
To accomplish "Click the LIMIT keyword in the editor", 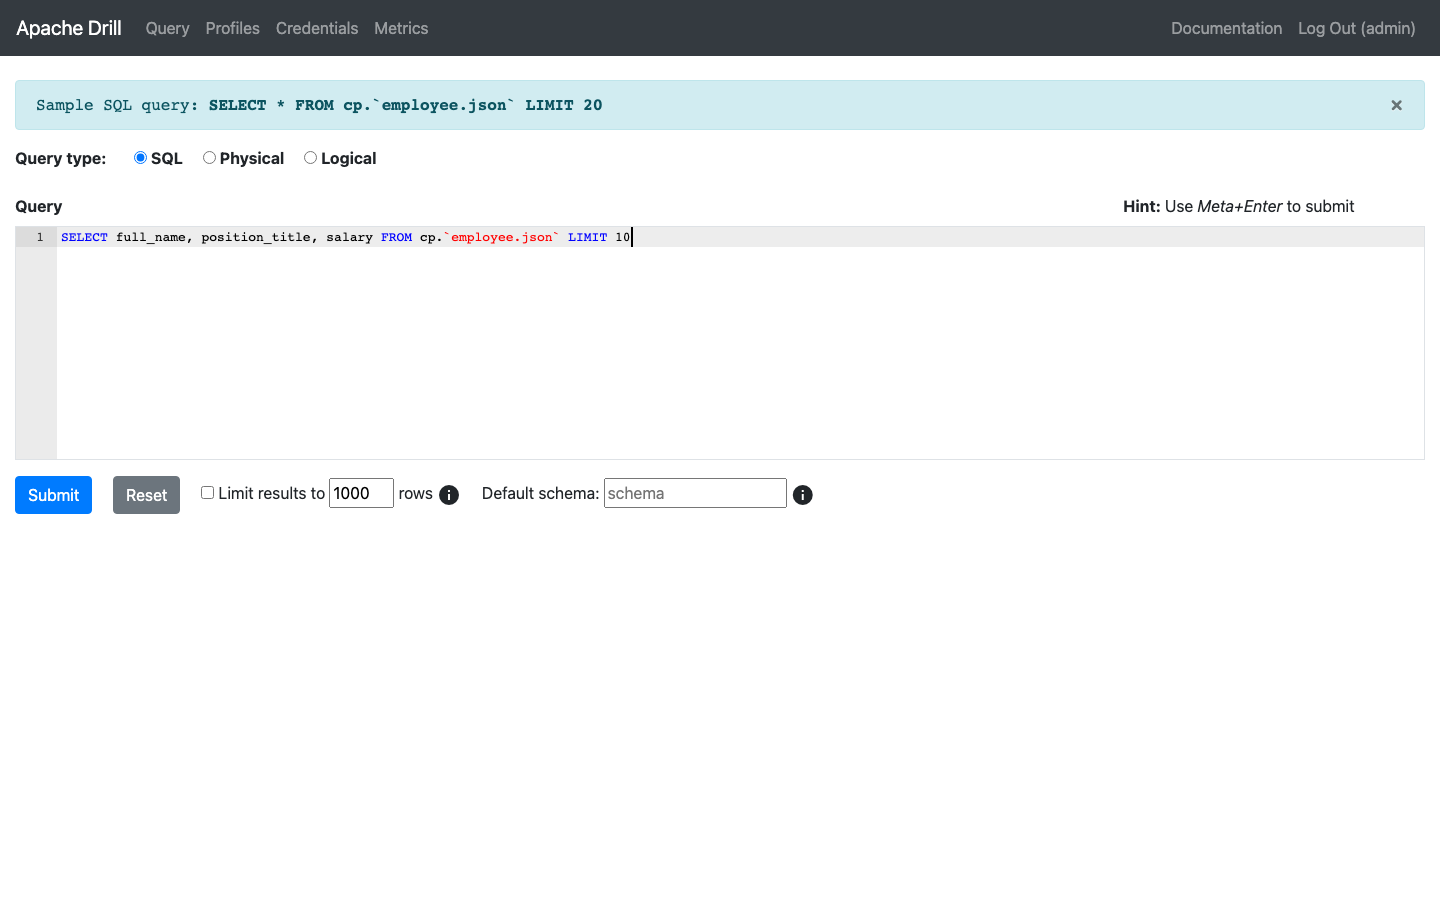I will click(x=587, y=237).
